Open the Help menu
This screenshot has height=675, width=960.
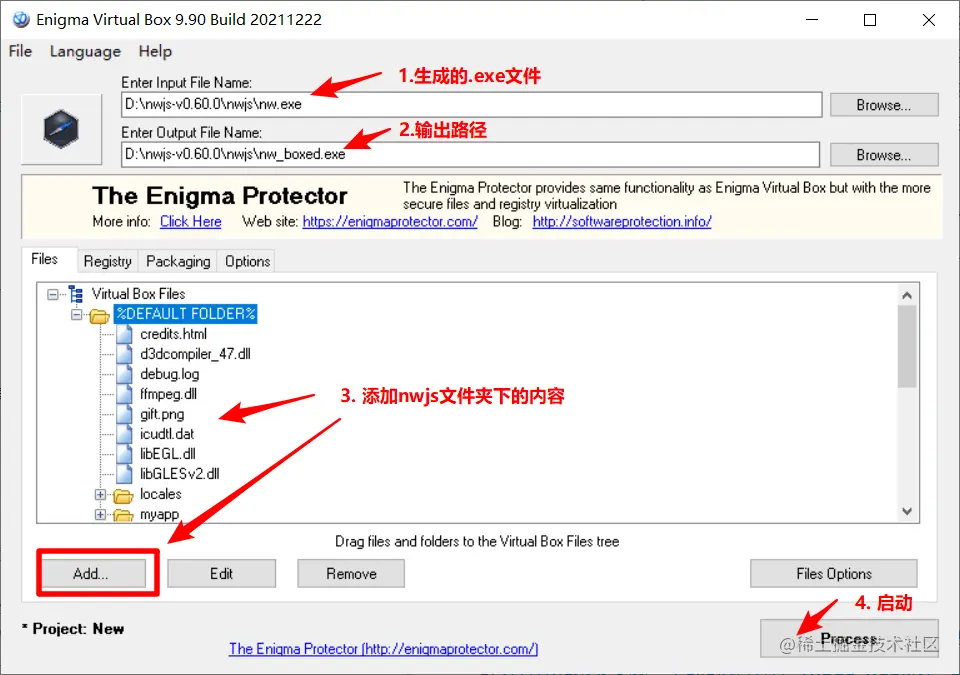[x=155, y=51]
